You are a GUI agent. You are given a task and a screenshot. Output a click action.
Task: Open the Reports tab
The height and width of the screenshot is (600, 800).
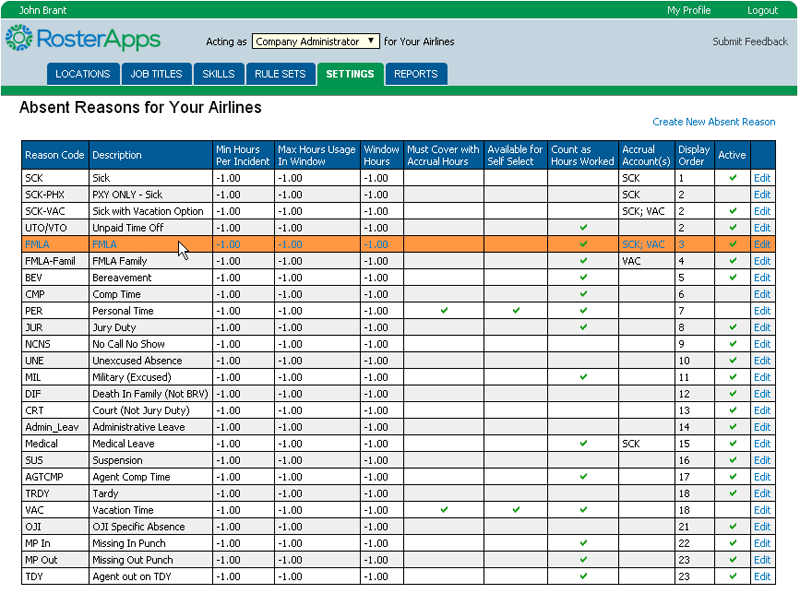click(x=415, y=74)
